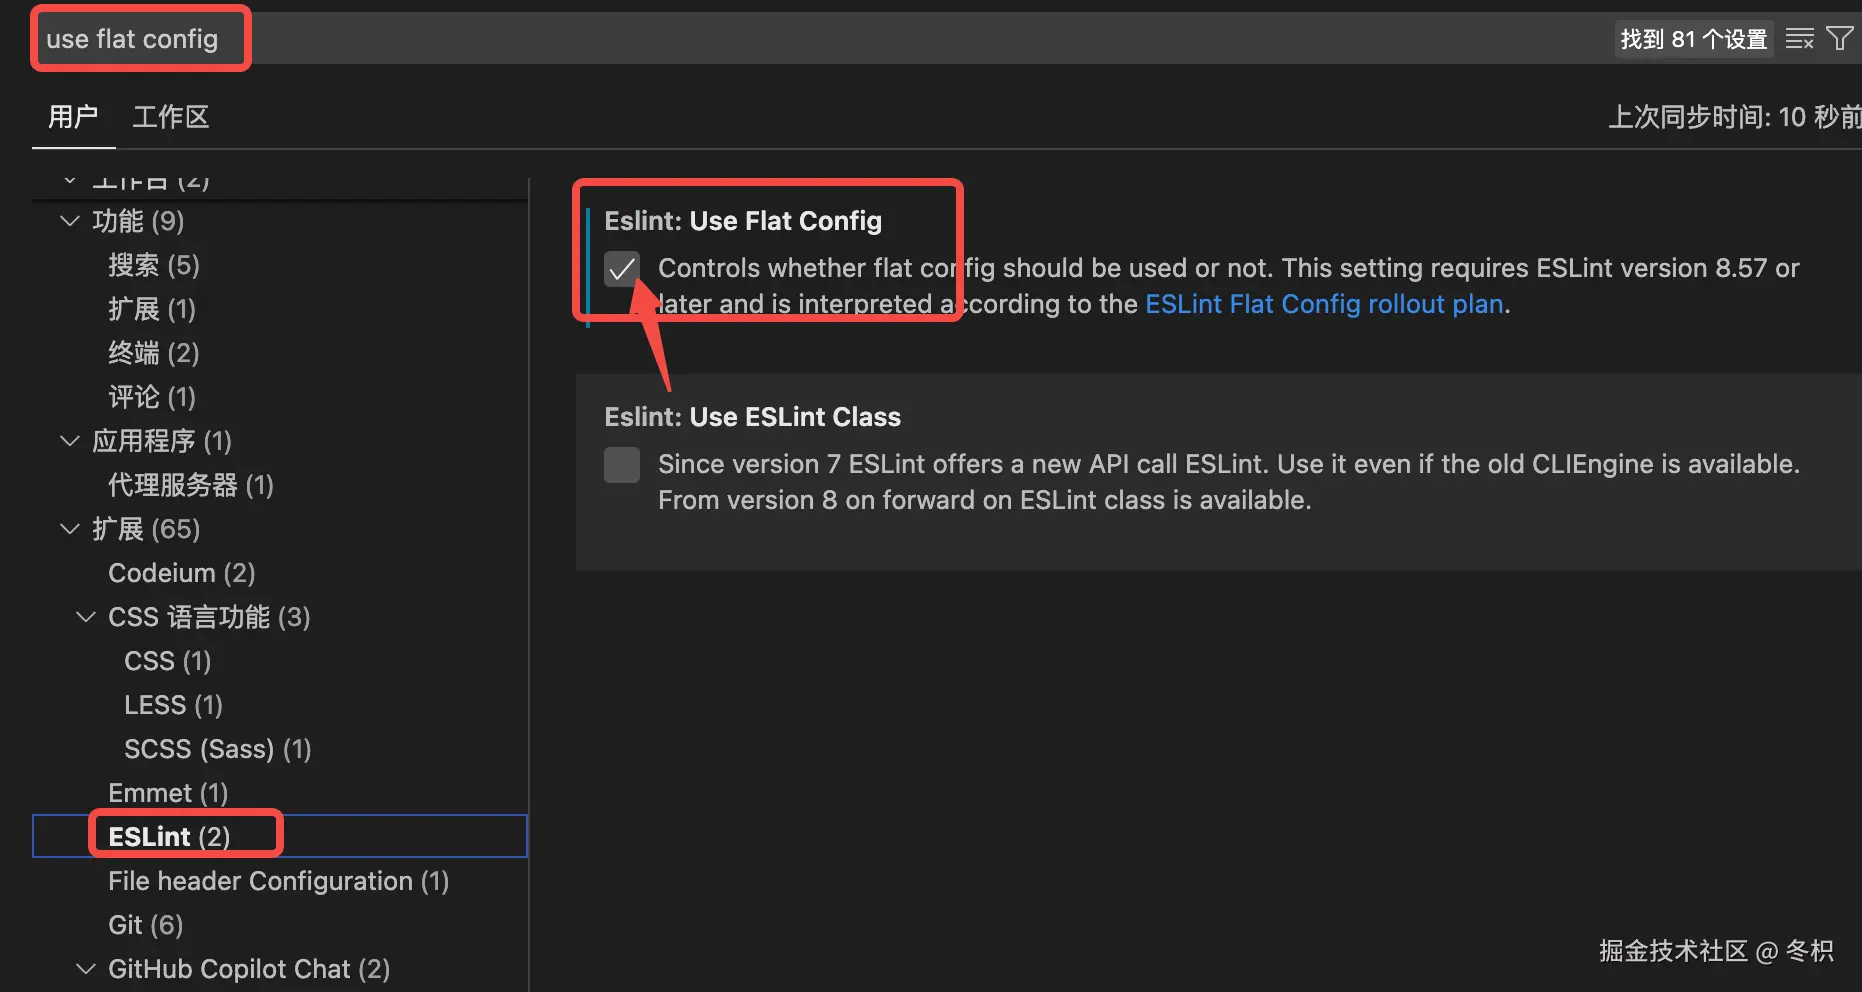Open the ESLint Flat Config rollout plan link

coord(1324,304)
